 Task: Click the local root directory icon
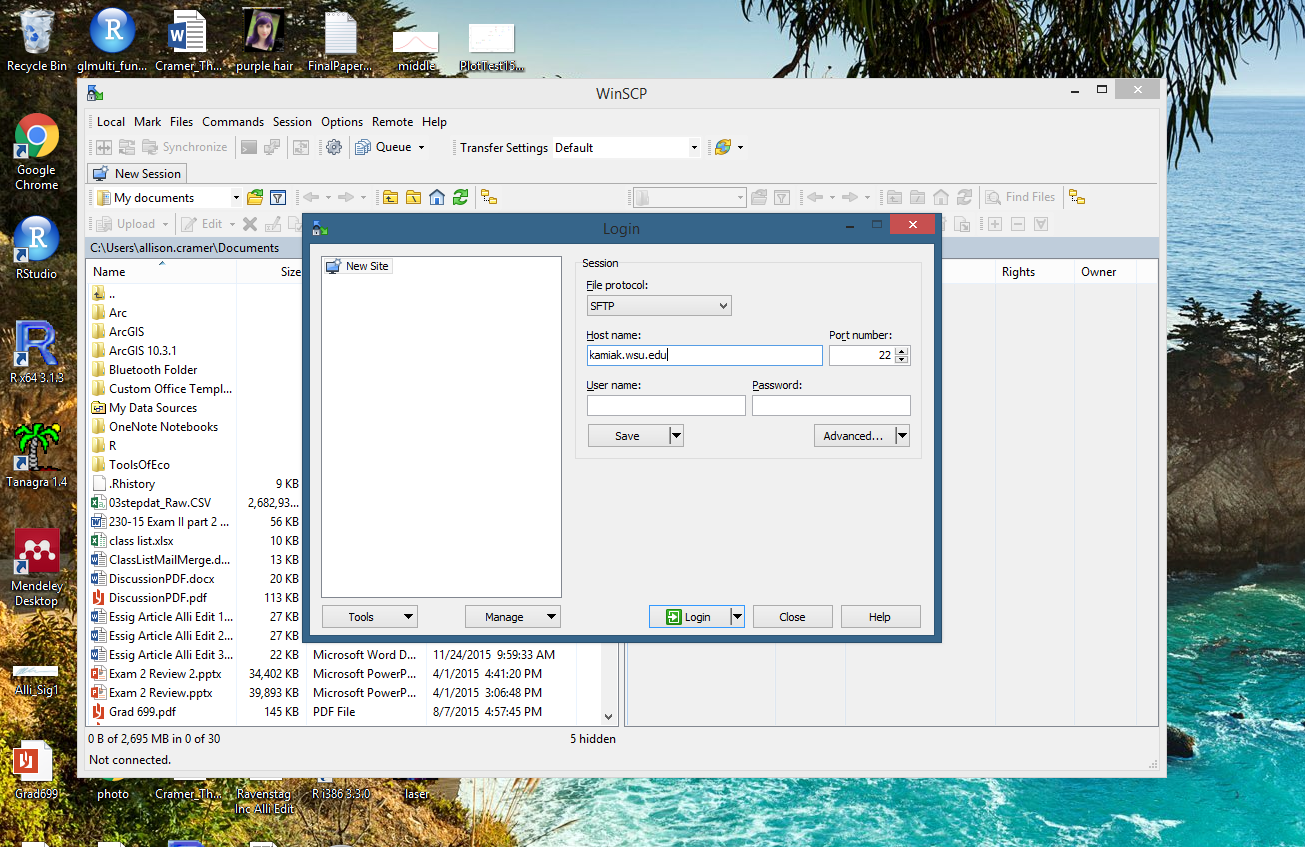(413, 197)
